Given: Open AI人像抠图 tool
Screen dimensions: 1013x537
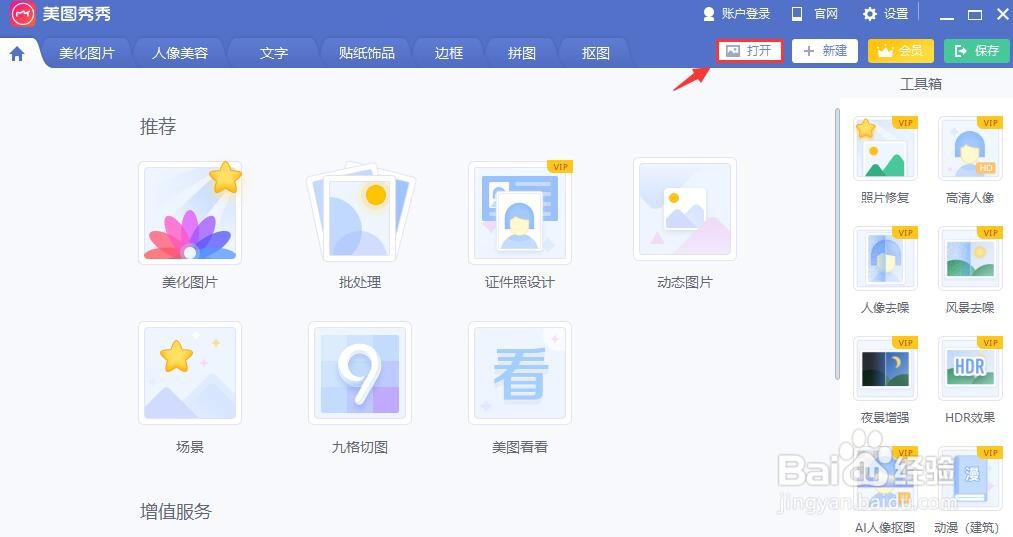Looking at the screenshot, I should coord(885,478).
